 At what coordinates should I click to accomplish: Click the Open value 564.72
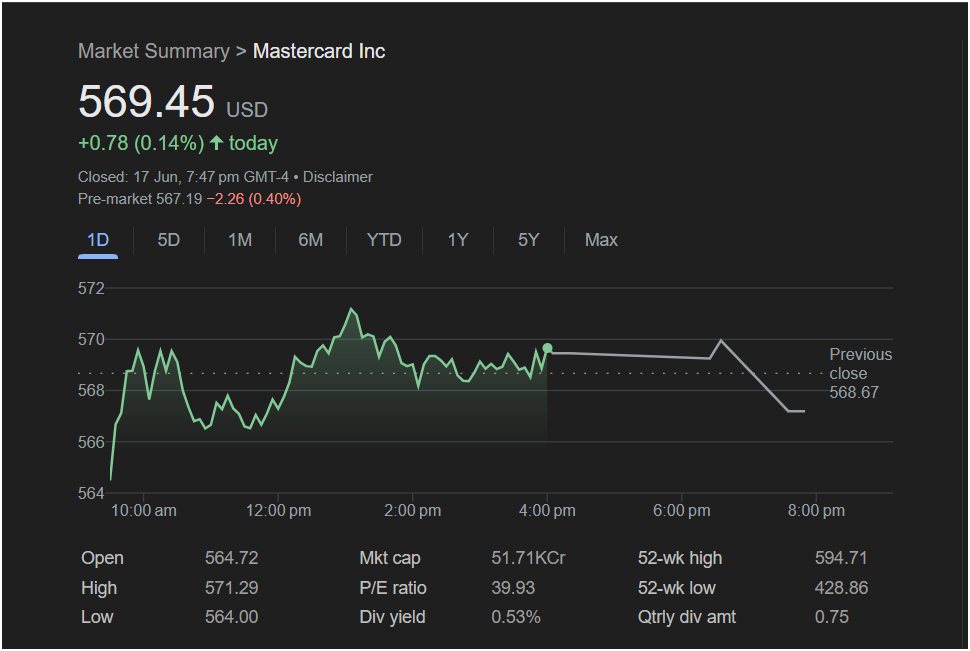tap(231, 558)
